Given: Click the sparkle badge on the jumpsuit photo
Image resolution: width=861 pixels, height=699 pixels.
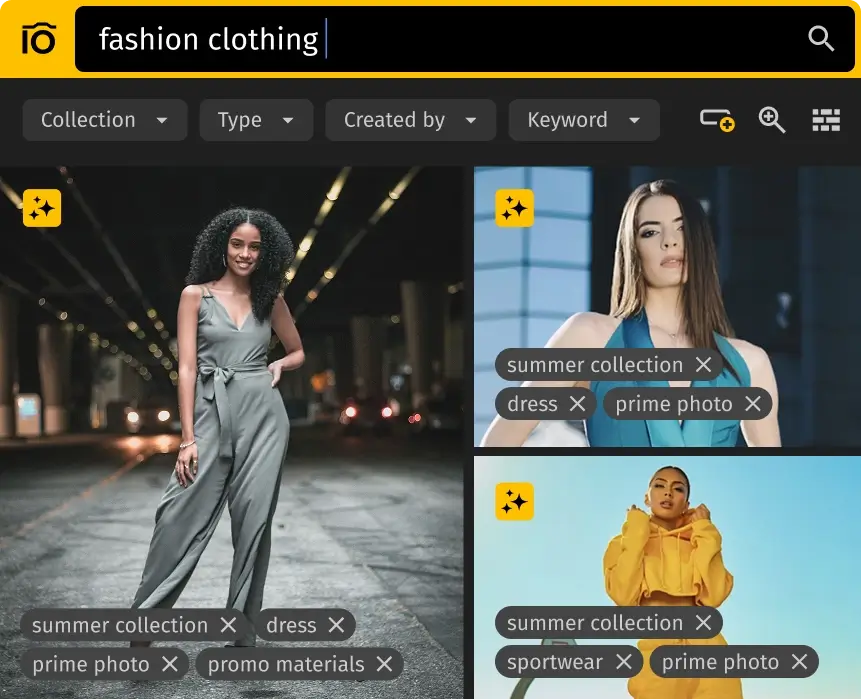Looking at the screenshot, I should [42, 208].
